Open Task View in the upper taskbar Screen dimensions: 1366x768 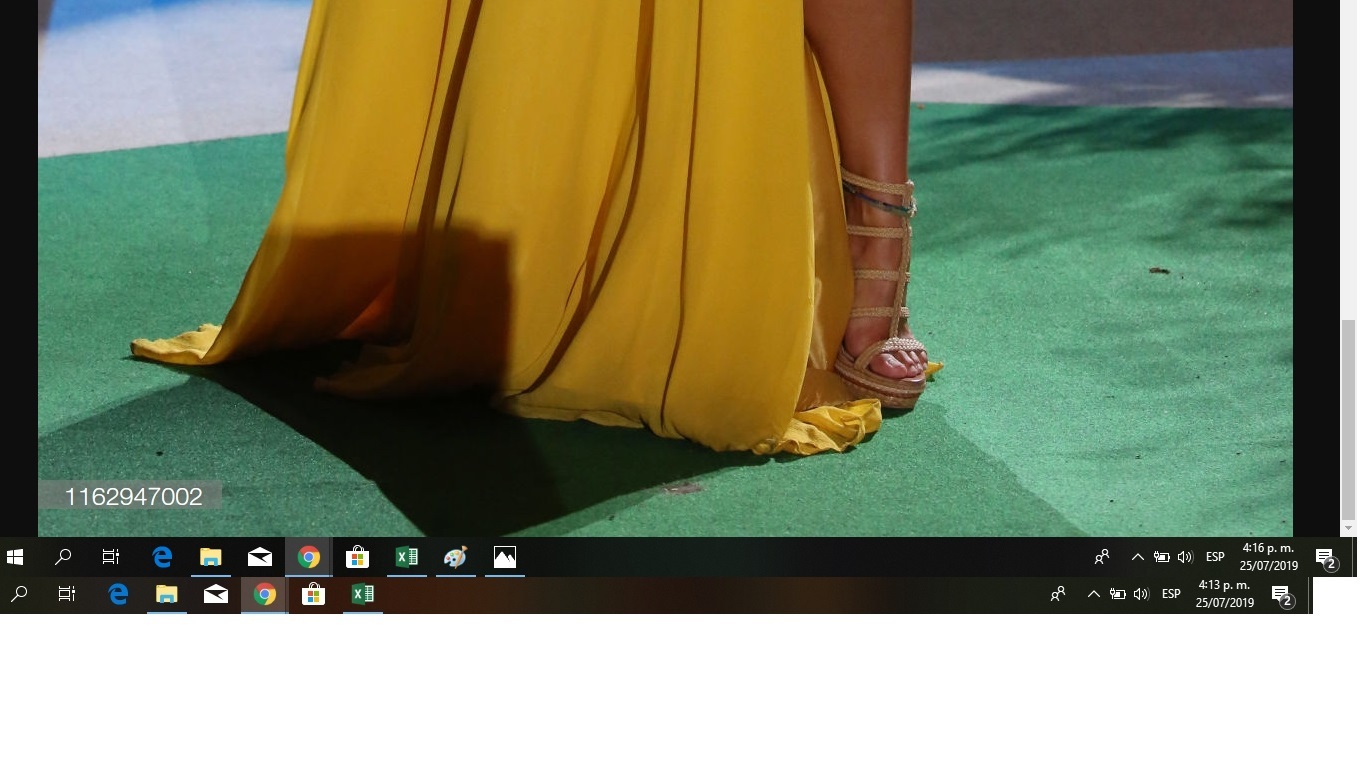click(x=111, y=557)
